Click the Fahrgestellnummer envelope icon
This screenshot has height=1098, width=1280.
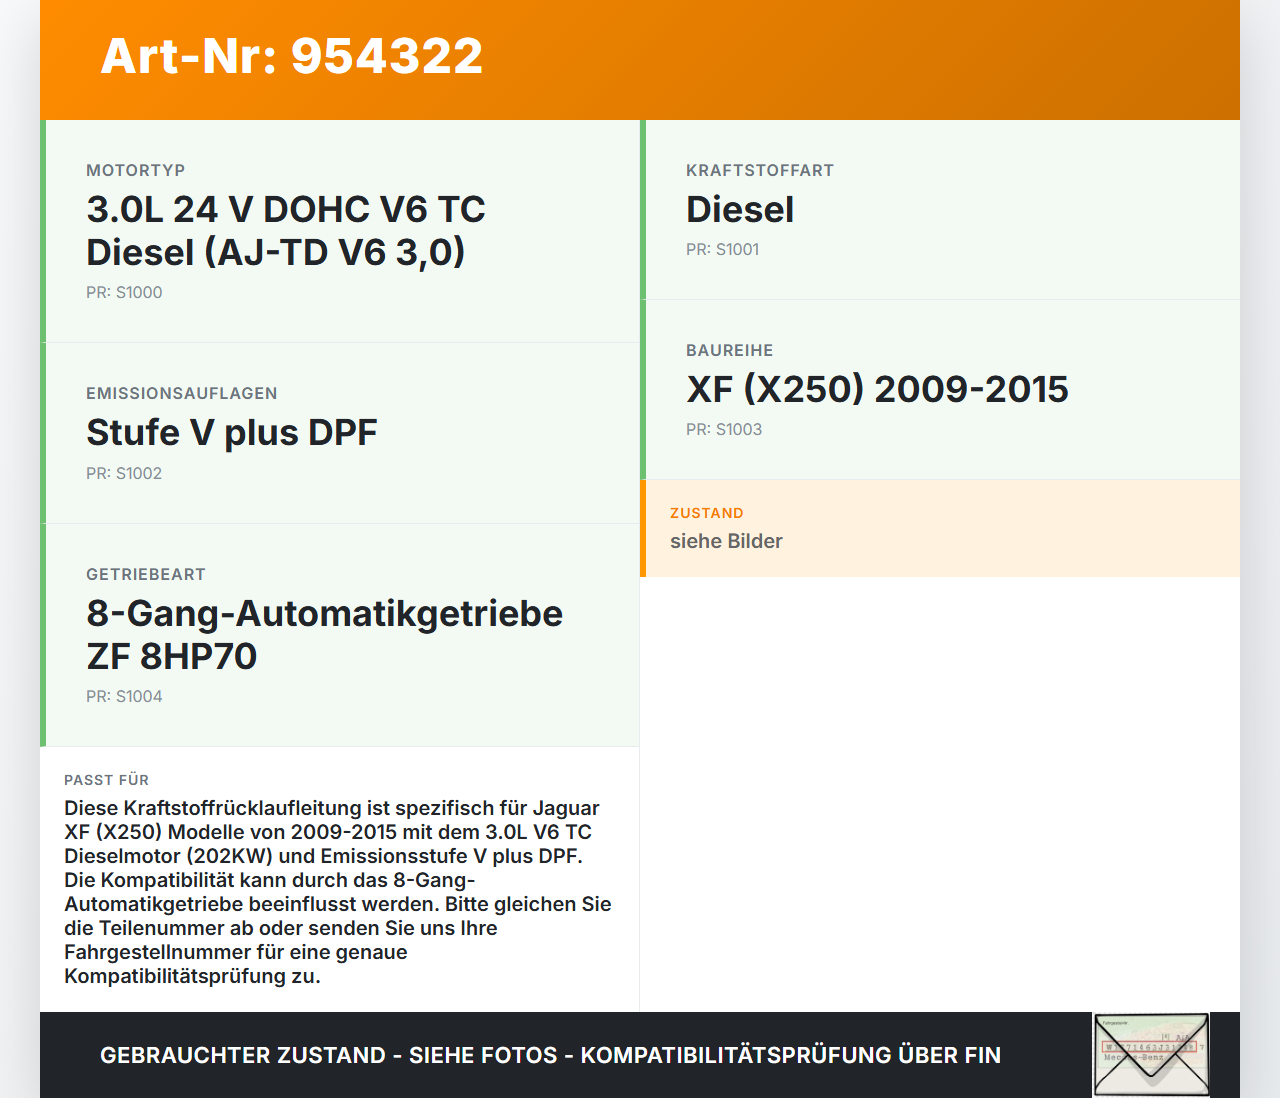1150,1054
